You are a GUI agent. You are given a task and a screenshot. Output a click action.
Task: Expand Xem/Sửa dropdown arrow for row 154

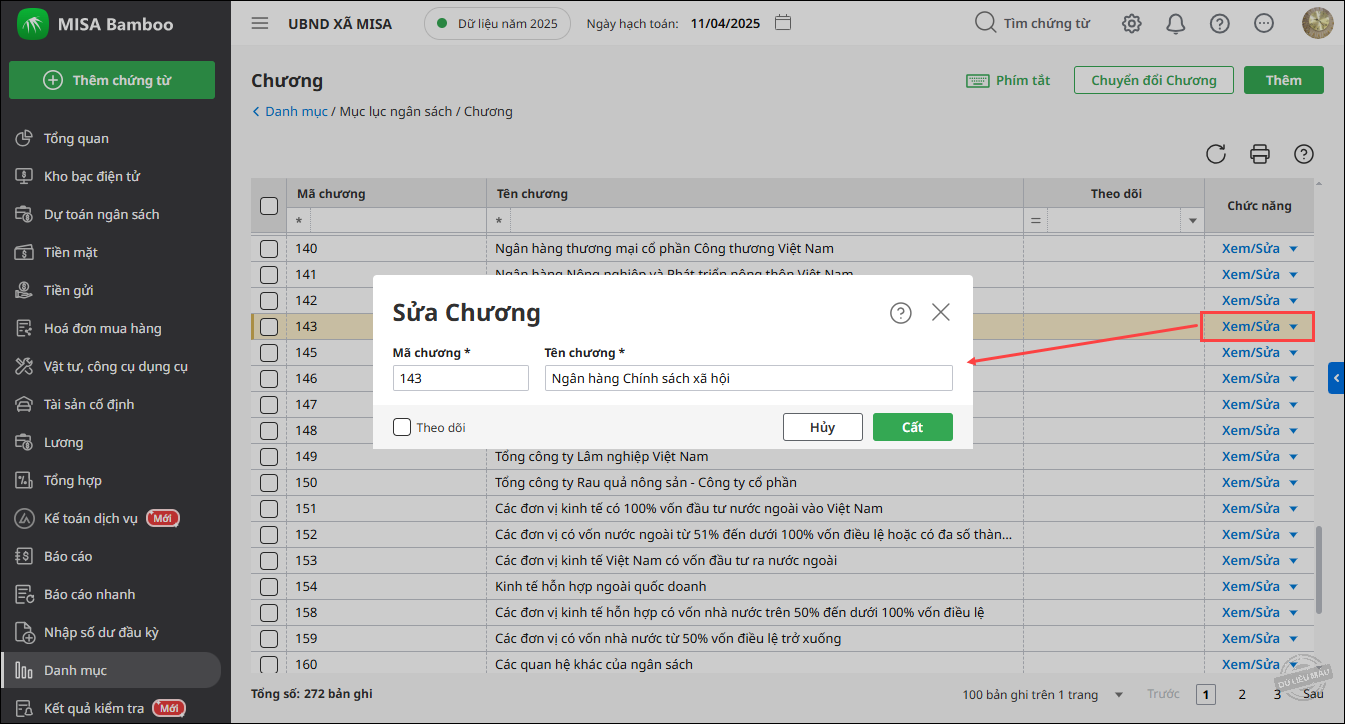[1293, 586]
